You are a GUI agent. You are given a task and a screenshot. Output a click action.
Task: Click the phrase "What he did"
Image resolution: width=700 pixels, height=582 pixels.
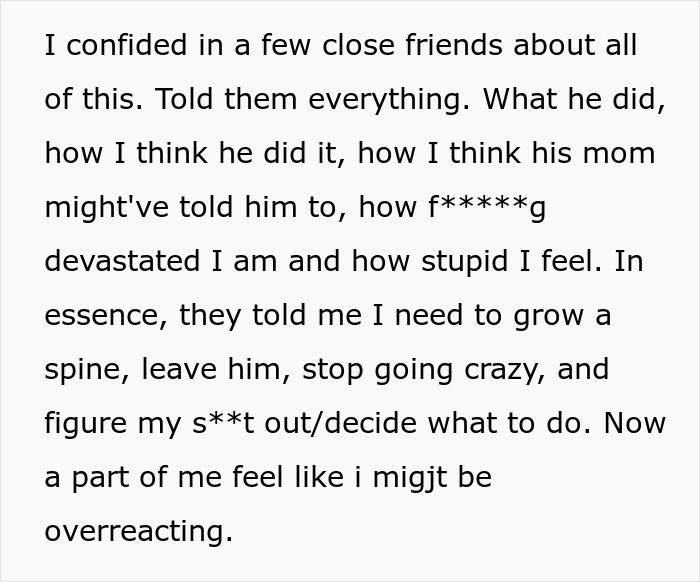574,99
